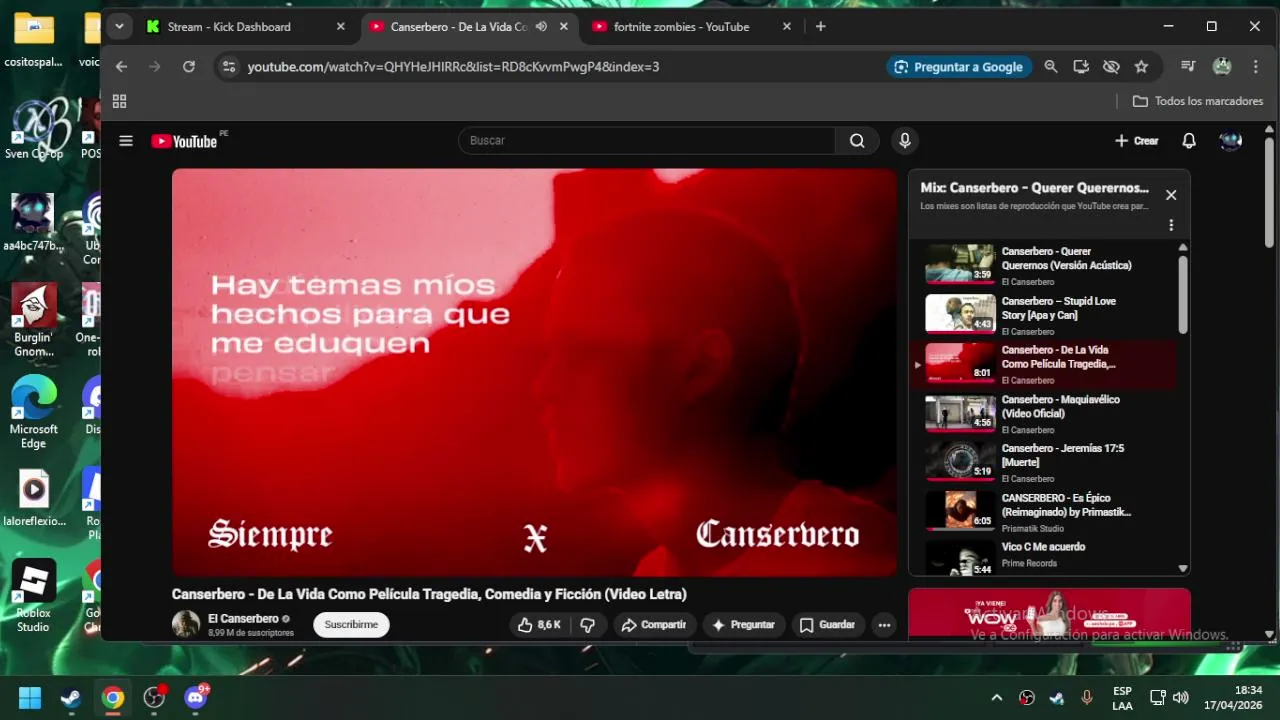Open Todos los marcadores folder
Screen dimensions: 1280x720
(1197, 101)
